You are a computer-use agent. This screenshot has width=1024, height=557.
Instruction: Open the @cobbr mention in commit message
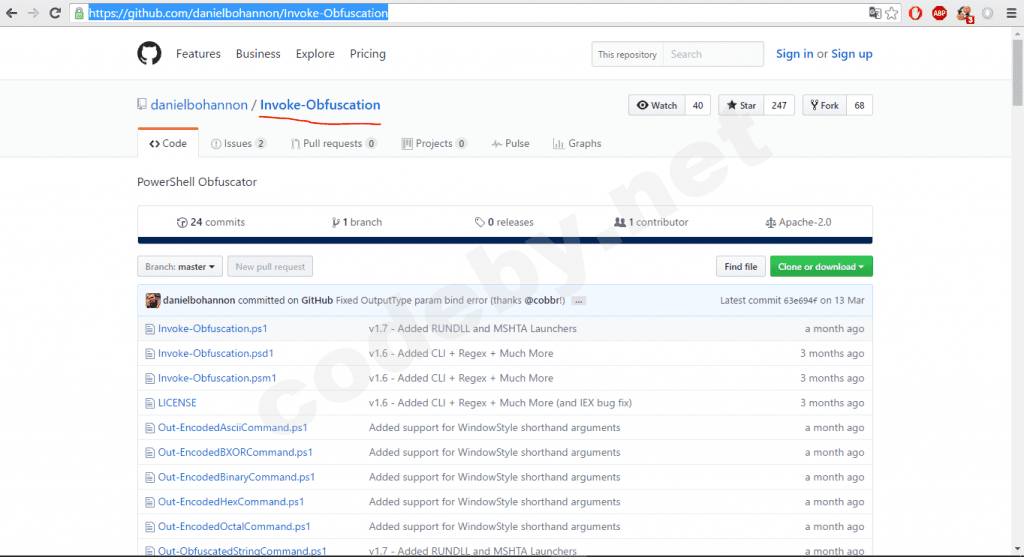(x=543, y=300)
